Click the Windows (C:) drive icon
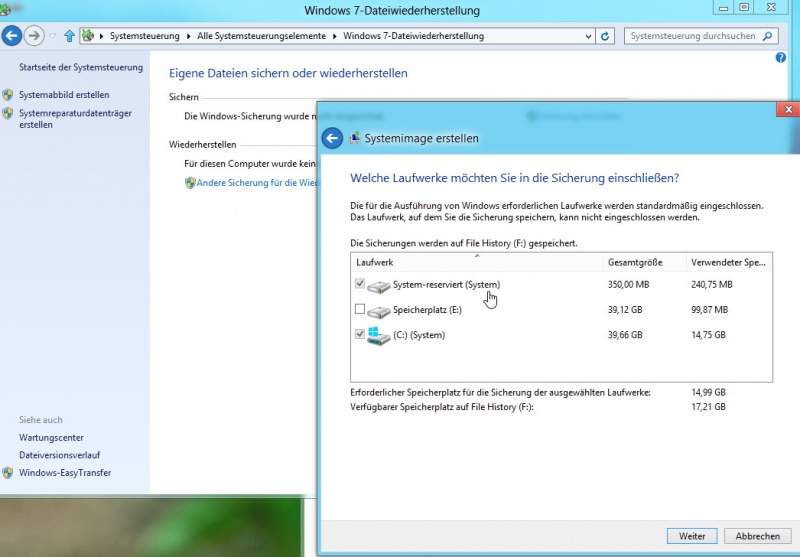The image size is (800, 557). [x=379, y=335]
